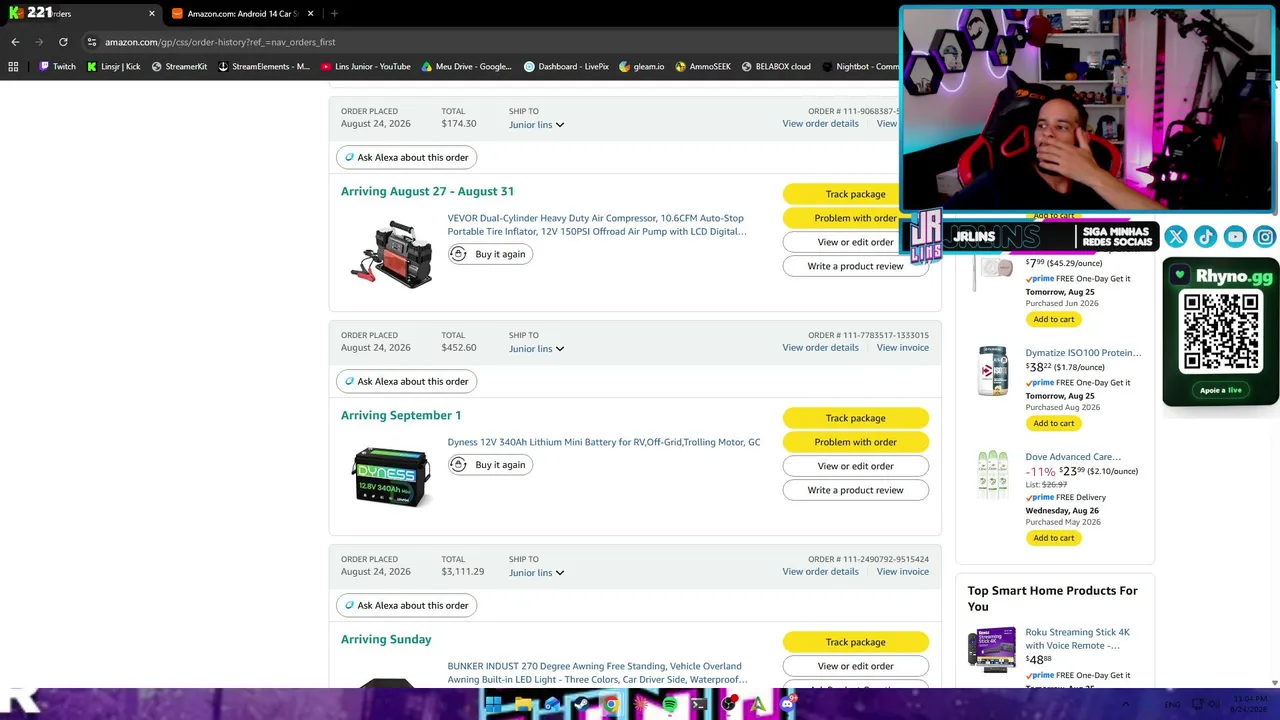Viewport: 1280px width, 720px height.
Task: Open the BELABOX cloud bookmark
Action: click(x=775, y=67)
